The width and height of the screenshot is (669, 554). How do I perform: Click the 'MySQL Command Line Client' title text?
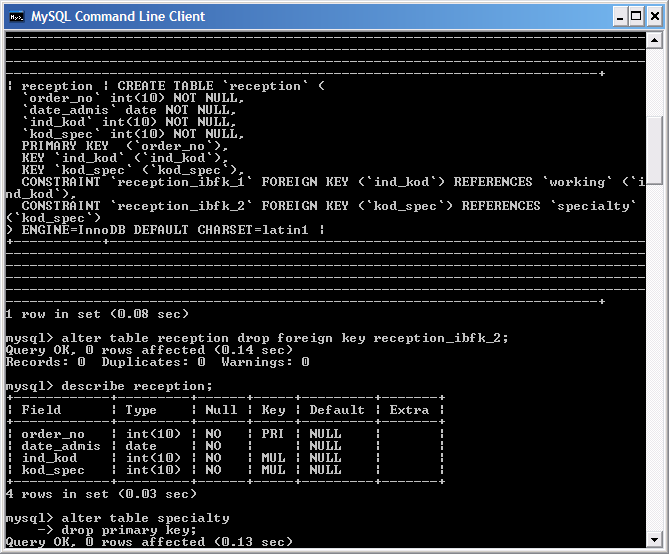tap(118, 17)
